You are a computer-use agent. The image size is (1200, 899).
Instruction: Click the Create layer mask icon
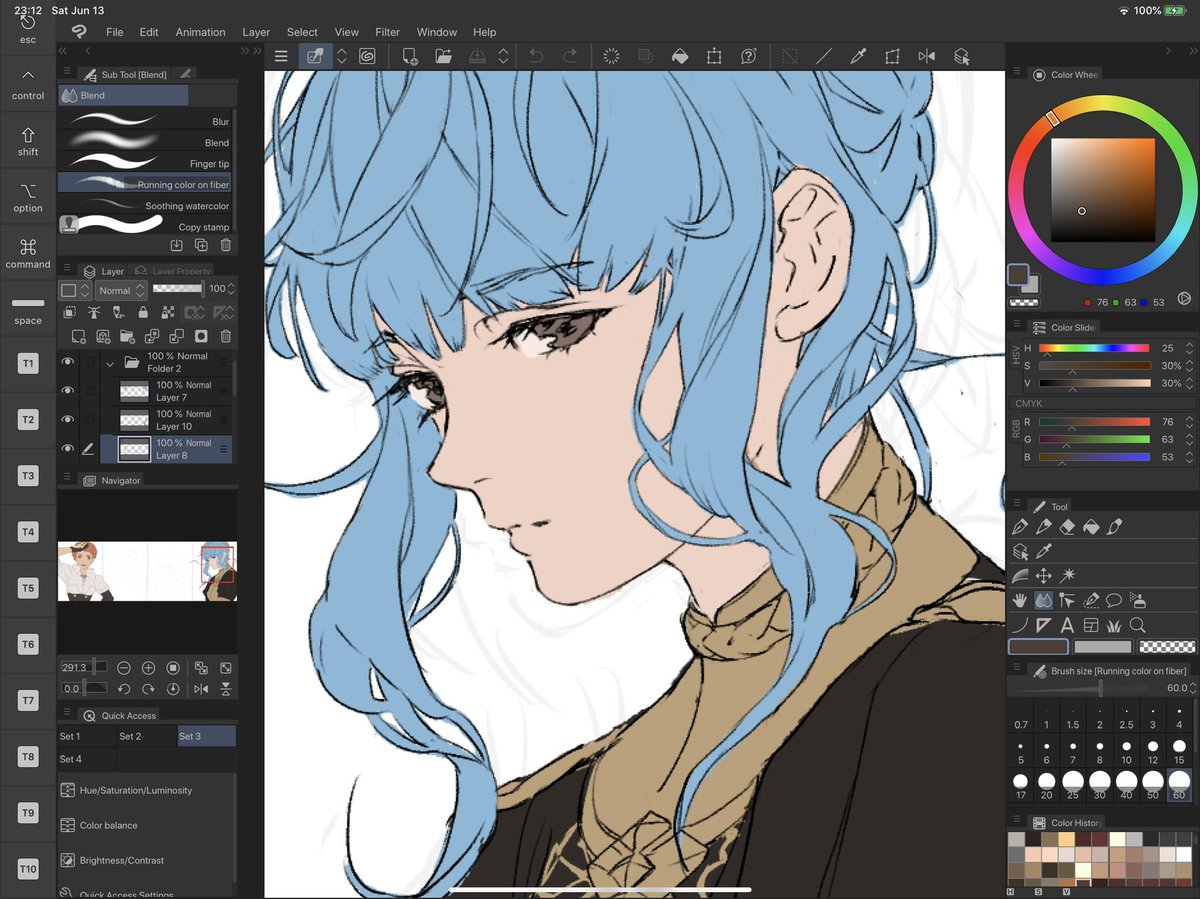point(201,337)
